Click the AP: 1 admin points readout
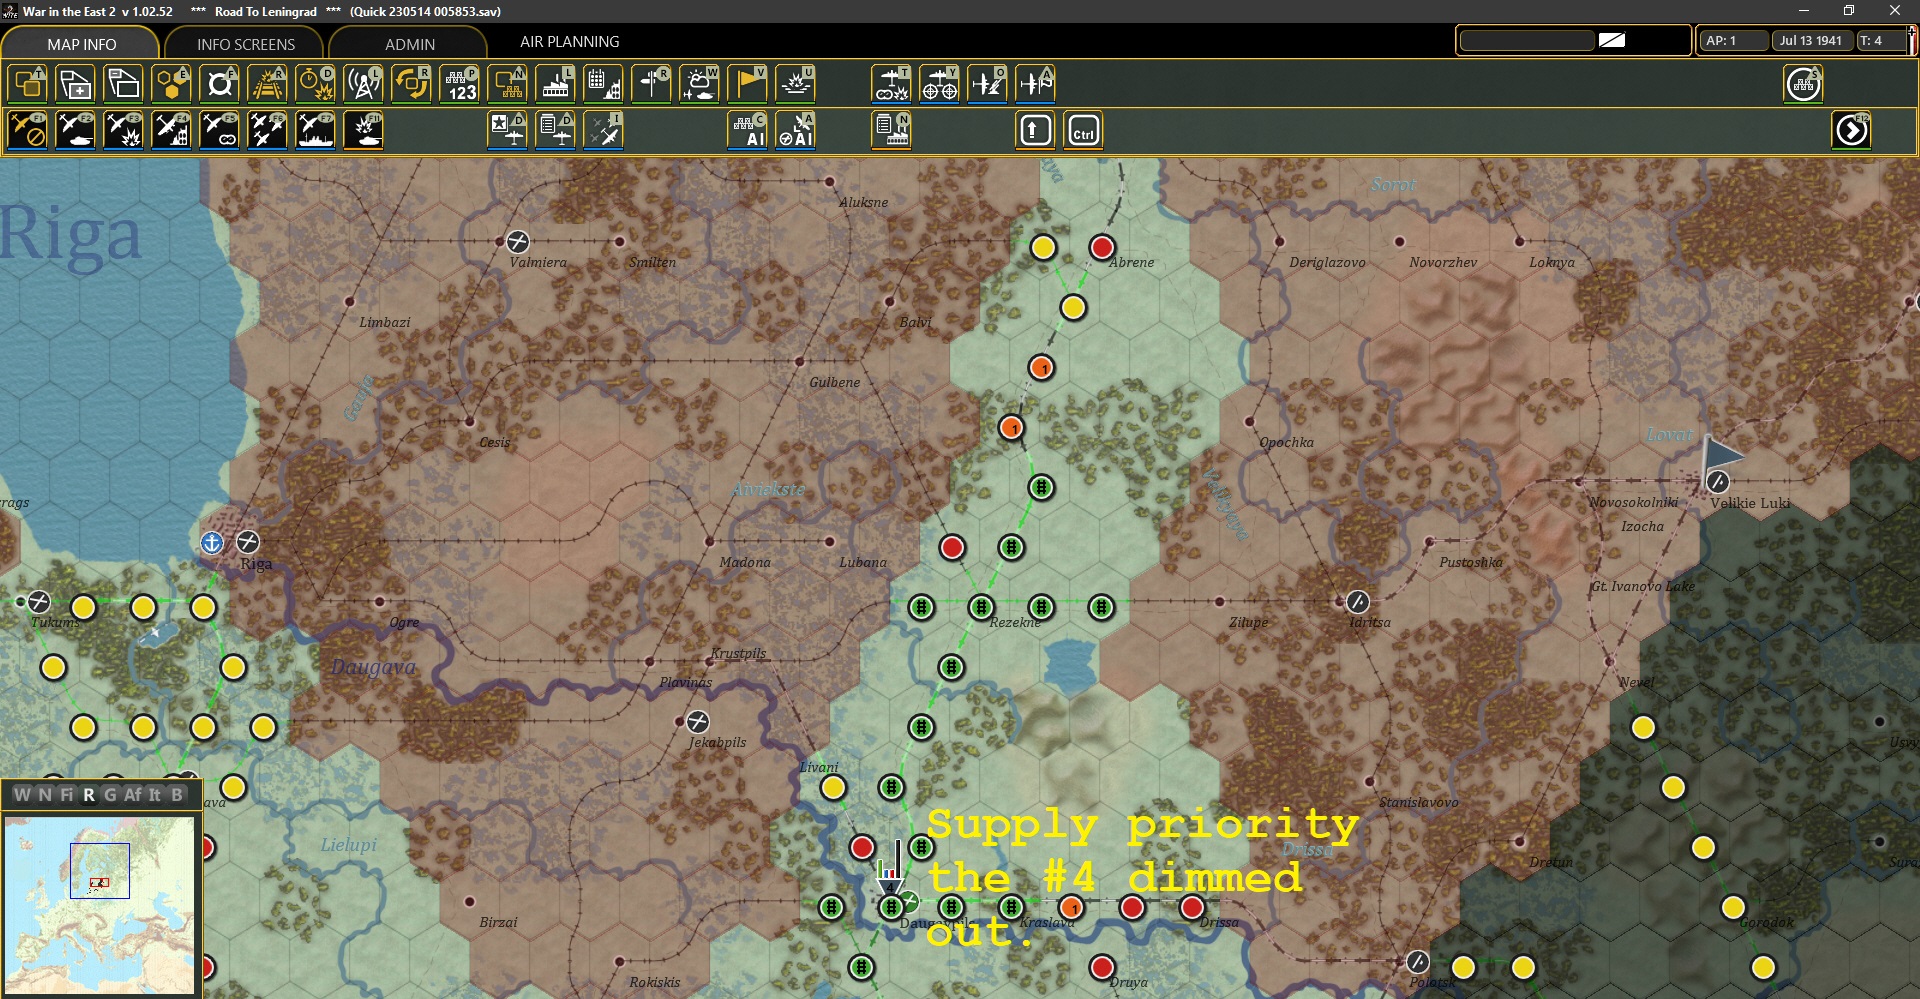Screen dimensions: 1920x999 coord(1733,41)
